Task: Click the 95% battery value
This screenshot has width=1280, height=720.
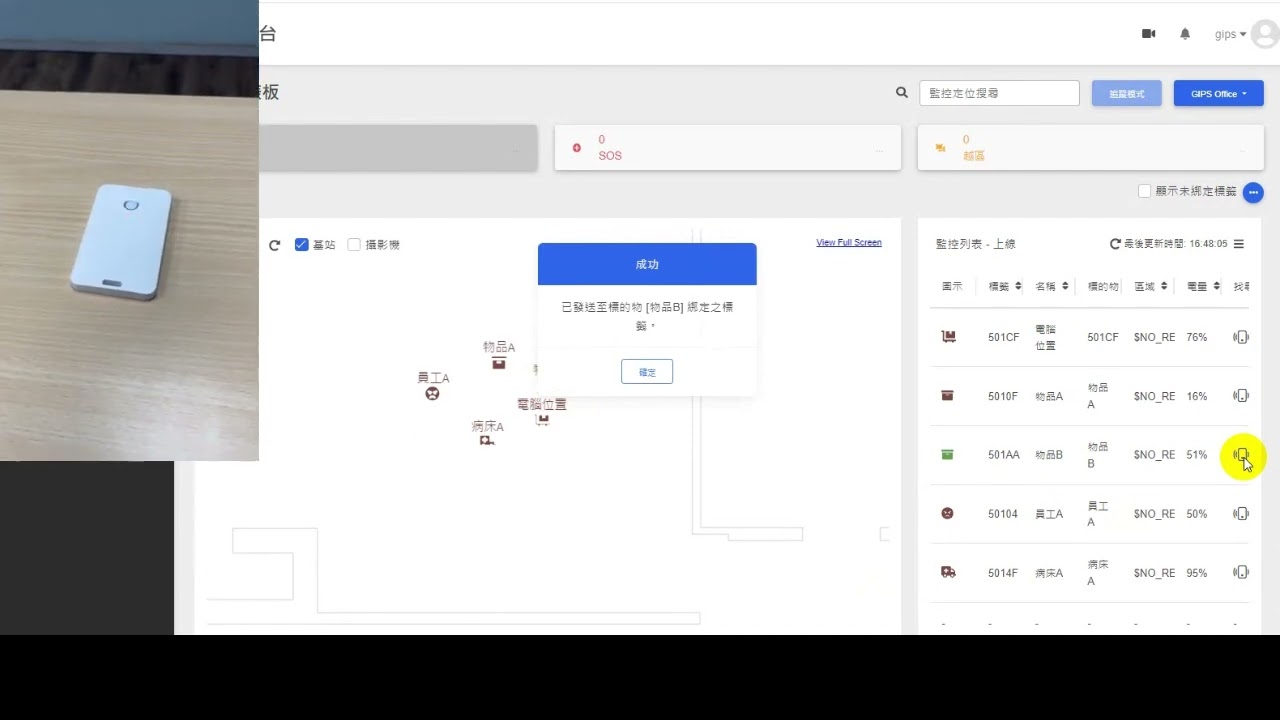Action: pyautogui.click(x=1197, y=573)
